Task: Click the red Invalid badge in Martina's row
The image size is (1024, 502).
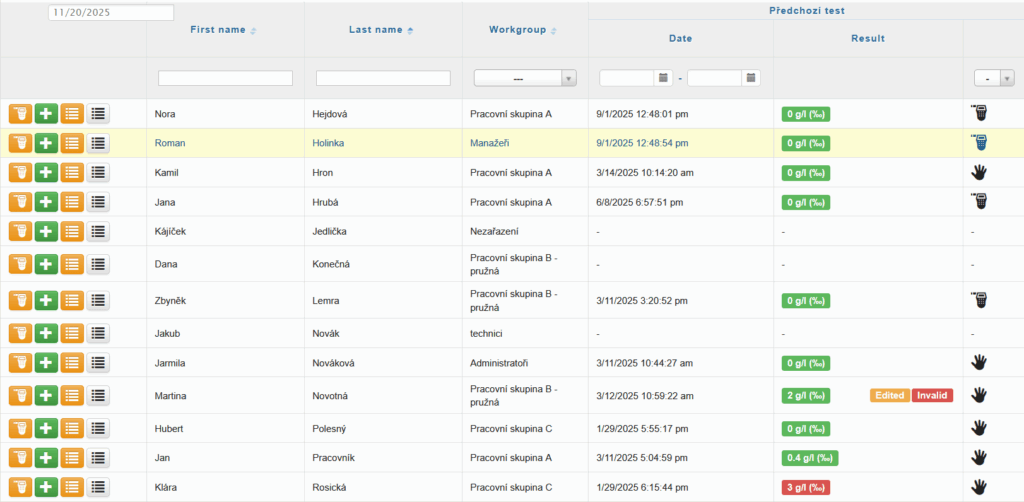Action: click(932, 396)
